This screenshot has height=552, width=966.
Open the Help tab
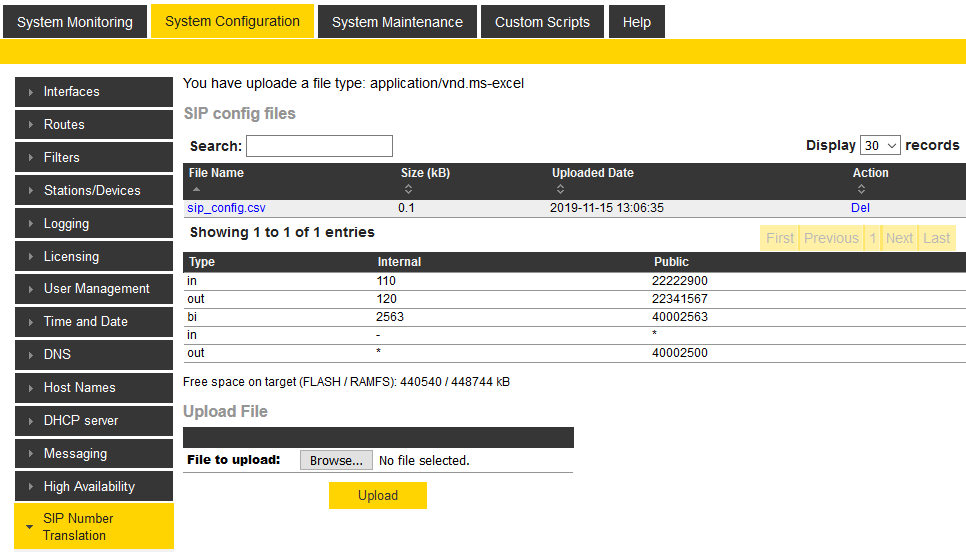[636, 22]
